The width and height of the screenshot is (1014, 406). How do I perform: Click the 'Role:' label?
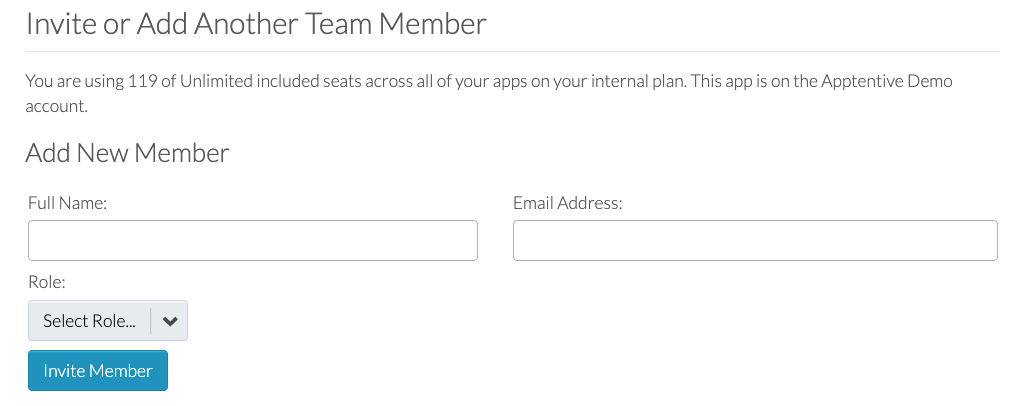pyautogui.click(x=47, y=283)
